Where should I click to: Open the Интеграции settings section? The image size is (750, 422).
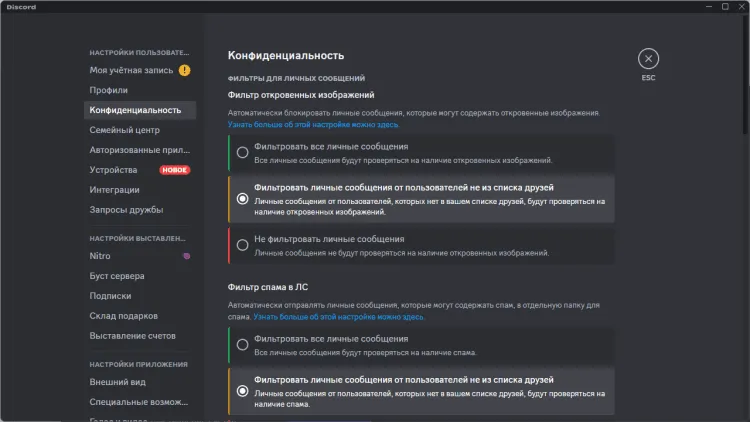click(114, 190)
